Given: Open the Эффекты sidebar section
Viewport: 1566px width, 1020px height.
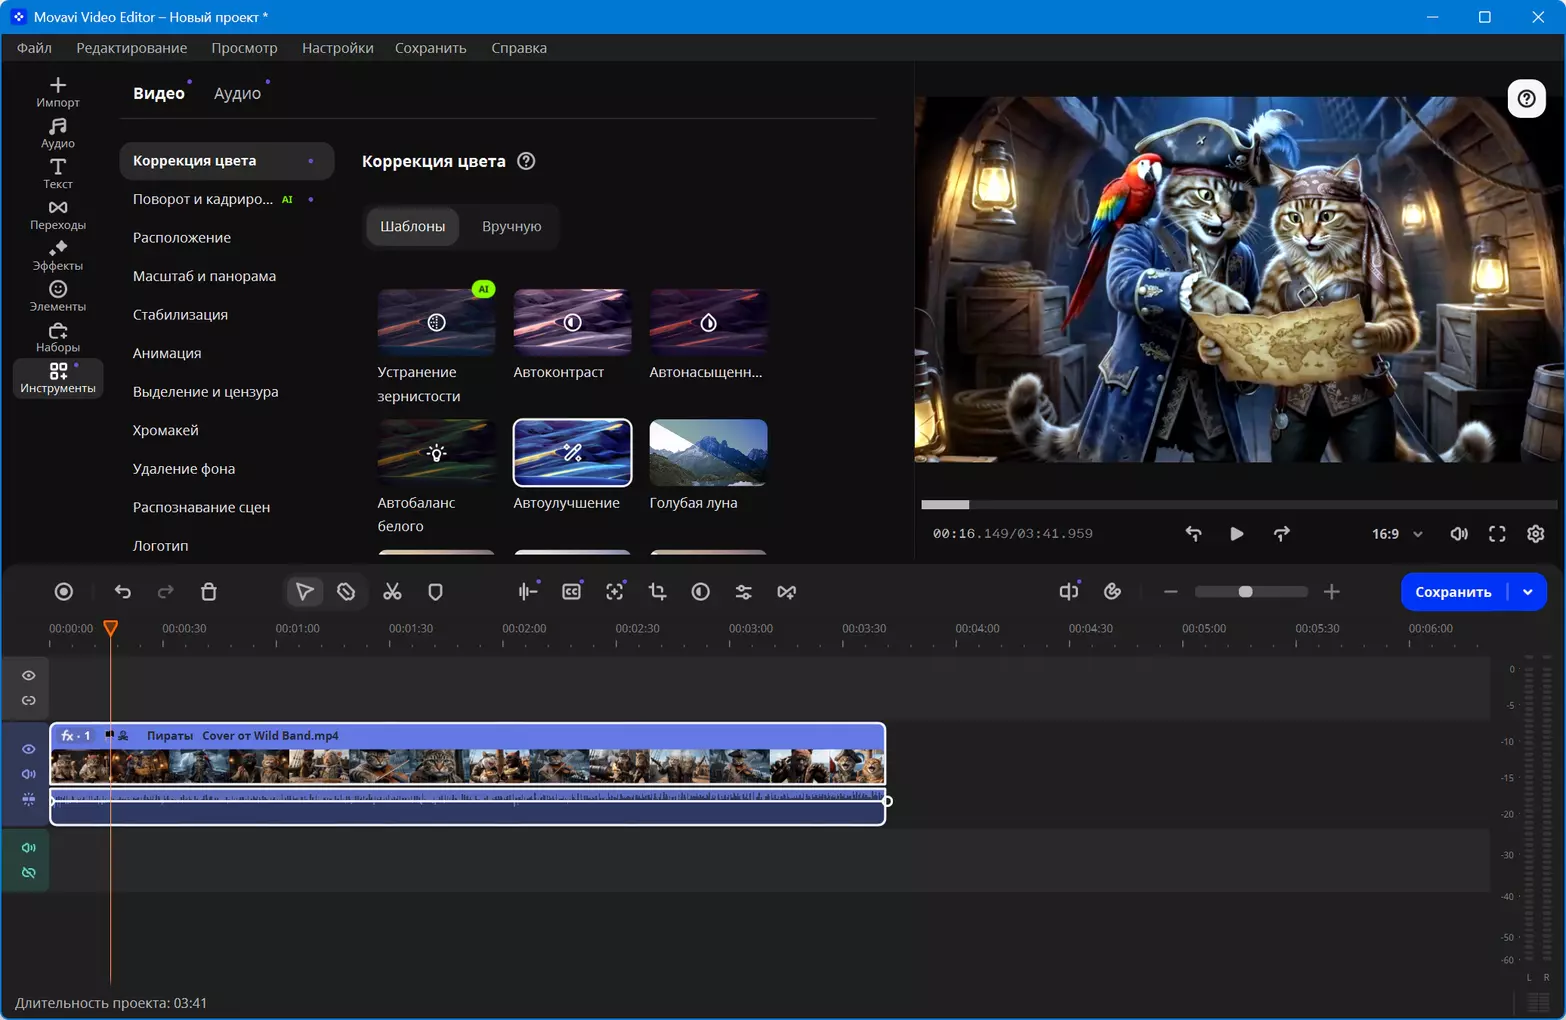Looking at the screenshot, I should 58,256.
